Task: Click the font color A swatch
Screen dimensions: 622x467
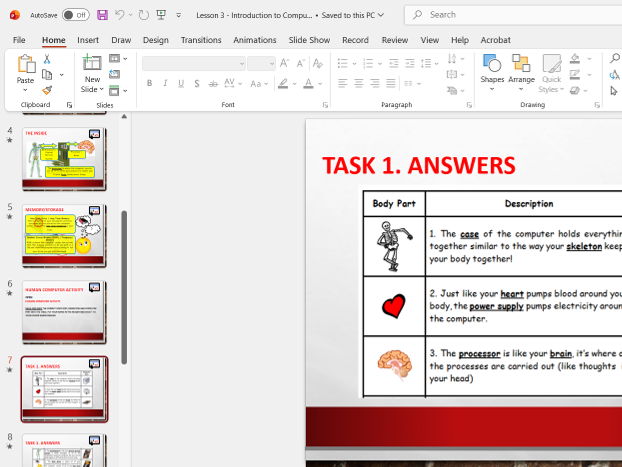Action: 308,83
